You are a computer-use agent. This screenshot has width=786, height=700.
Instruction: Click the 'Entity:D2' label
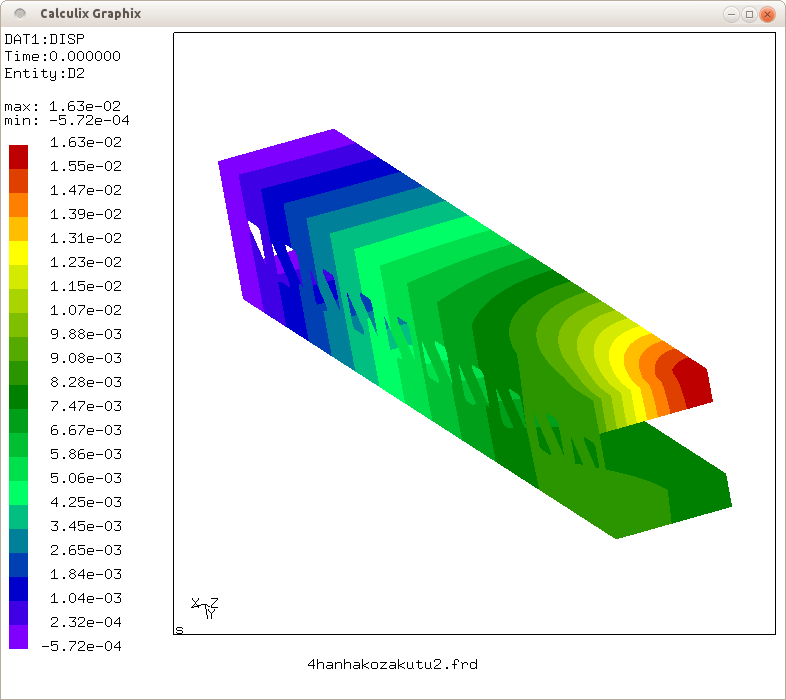tap(45, 73)
